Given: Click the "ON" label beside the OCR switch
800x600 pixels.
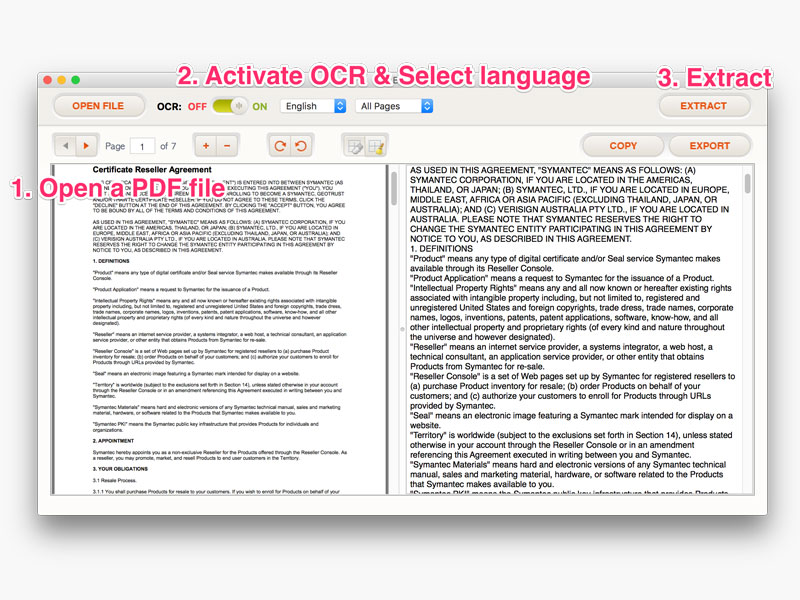Looking at the screenshot, I should click(x=260, y=107).
